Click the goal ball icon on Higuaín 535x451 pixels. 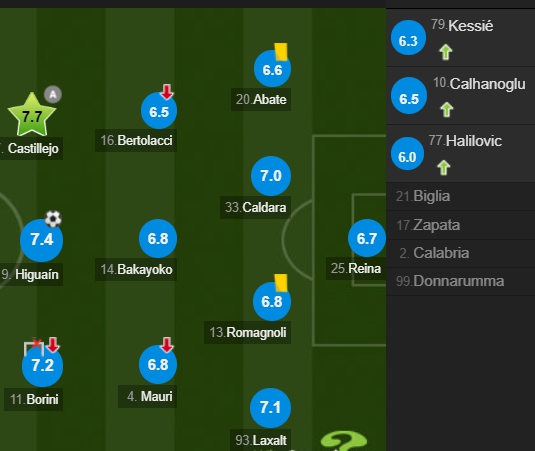pos(53,219)
